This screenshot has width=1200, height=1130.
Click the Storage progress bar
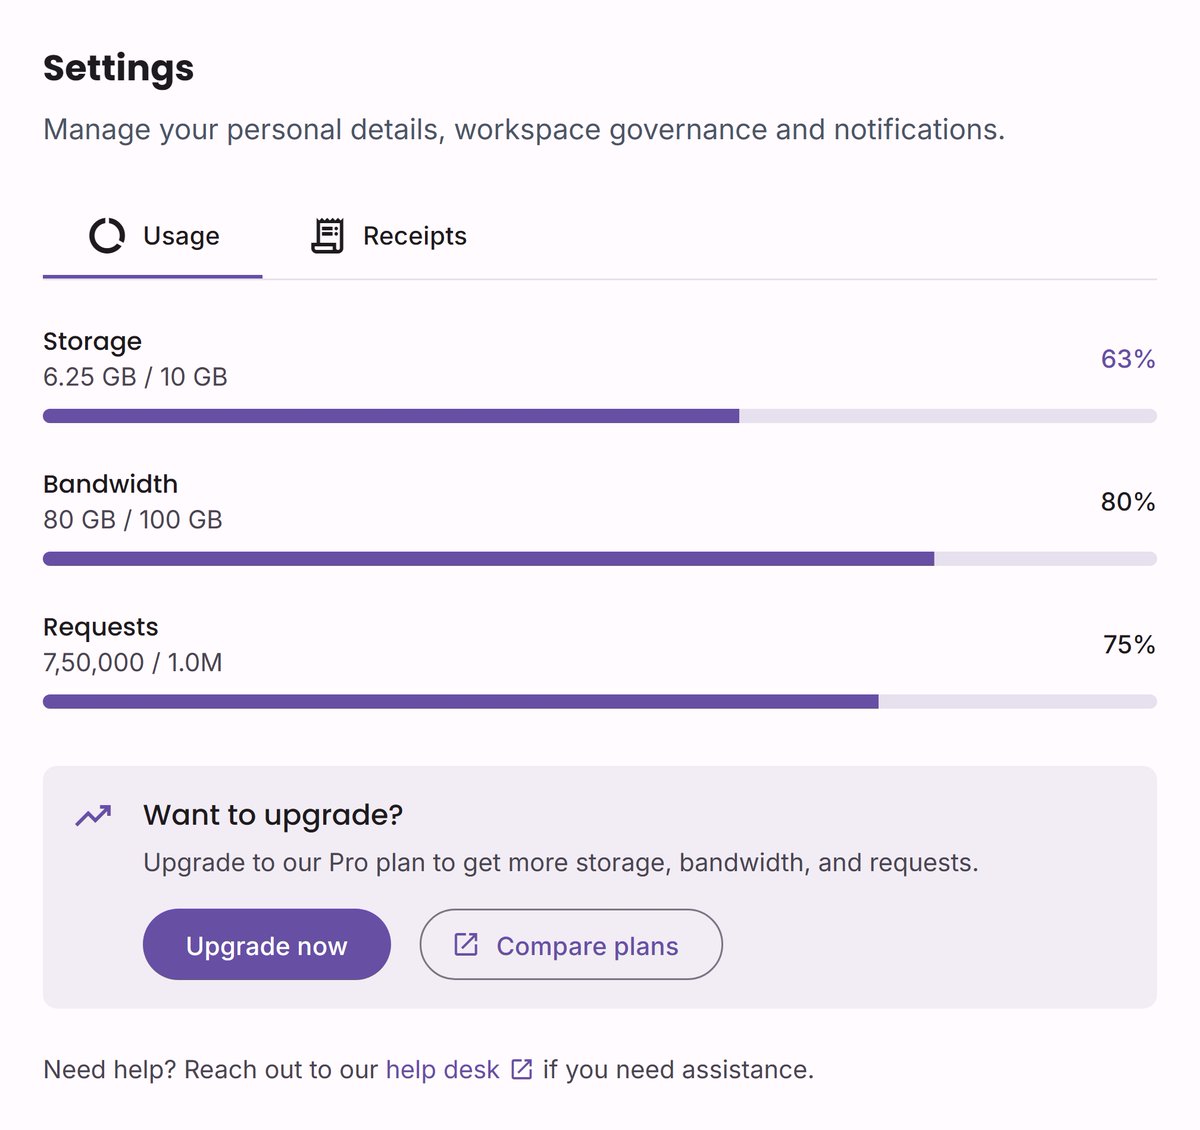click(x=600, y=416)
